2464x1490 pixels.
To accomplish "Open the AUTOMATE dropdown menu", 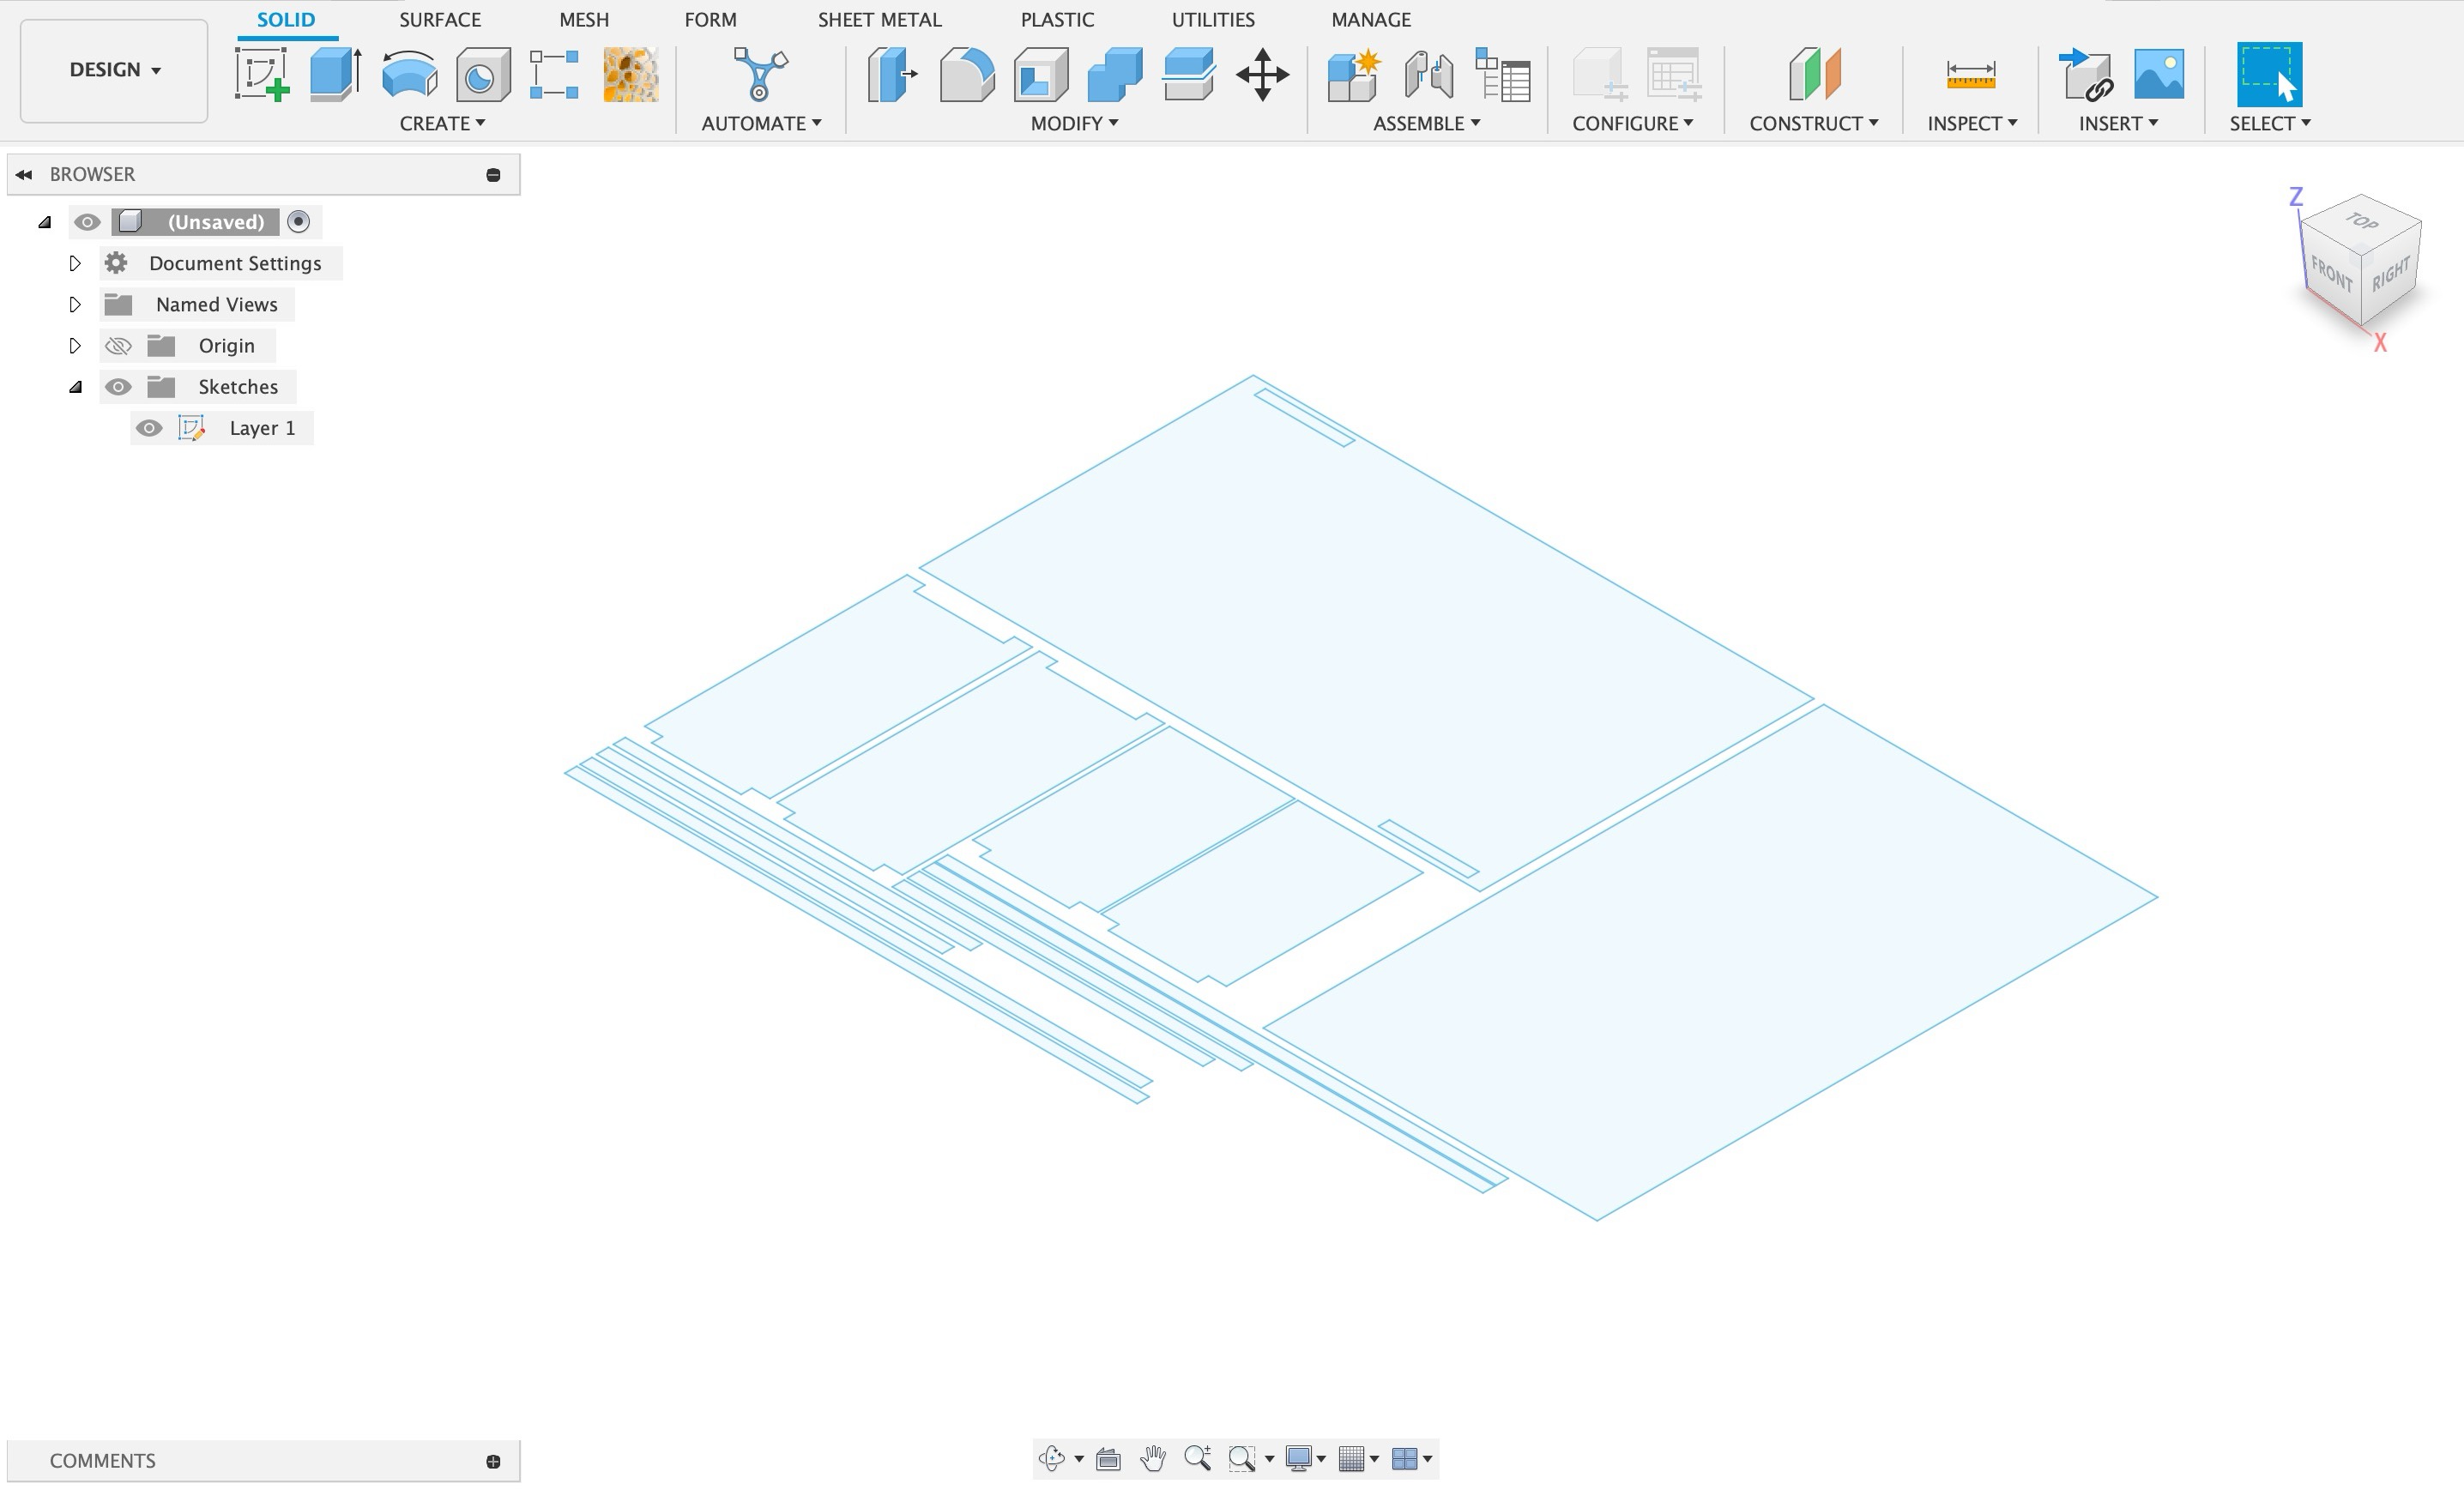I will click(x=761, y=123).
